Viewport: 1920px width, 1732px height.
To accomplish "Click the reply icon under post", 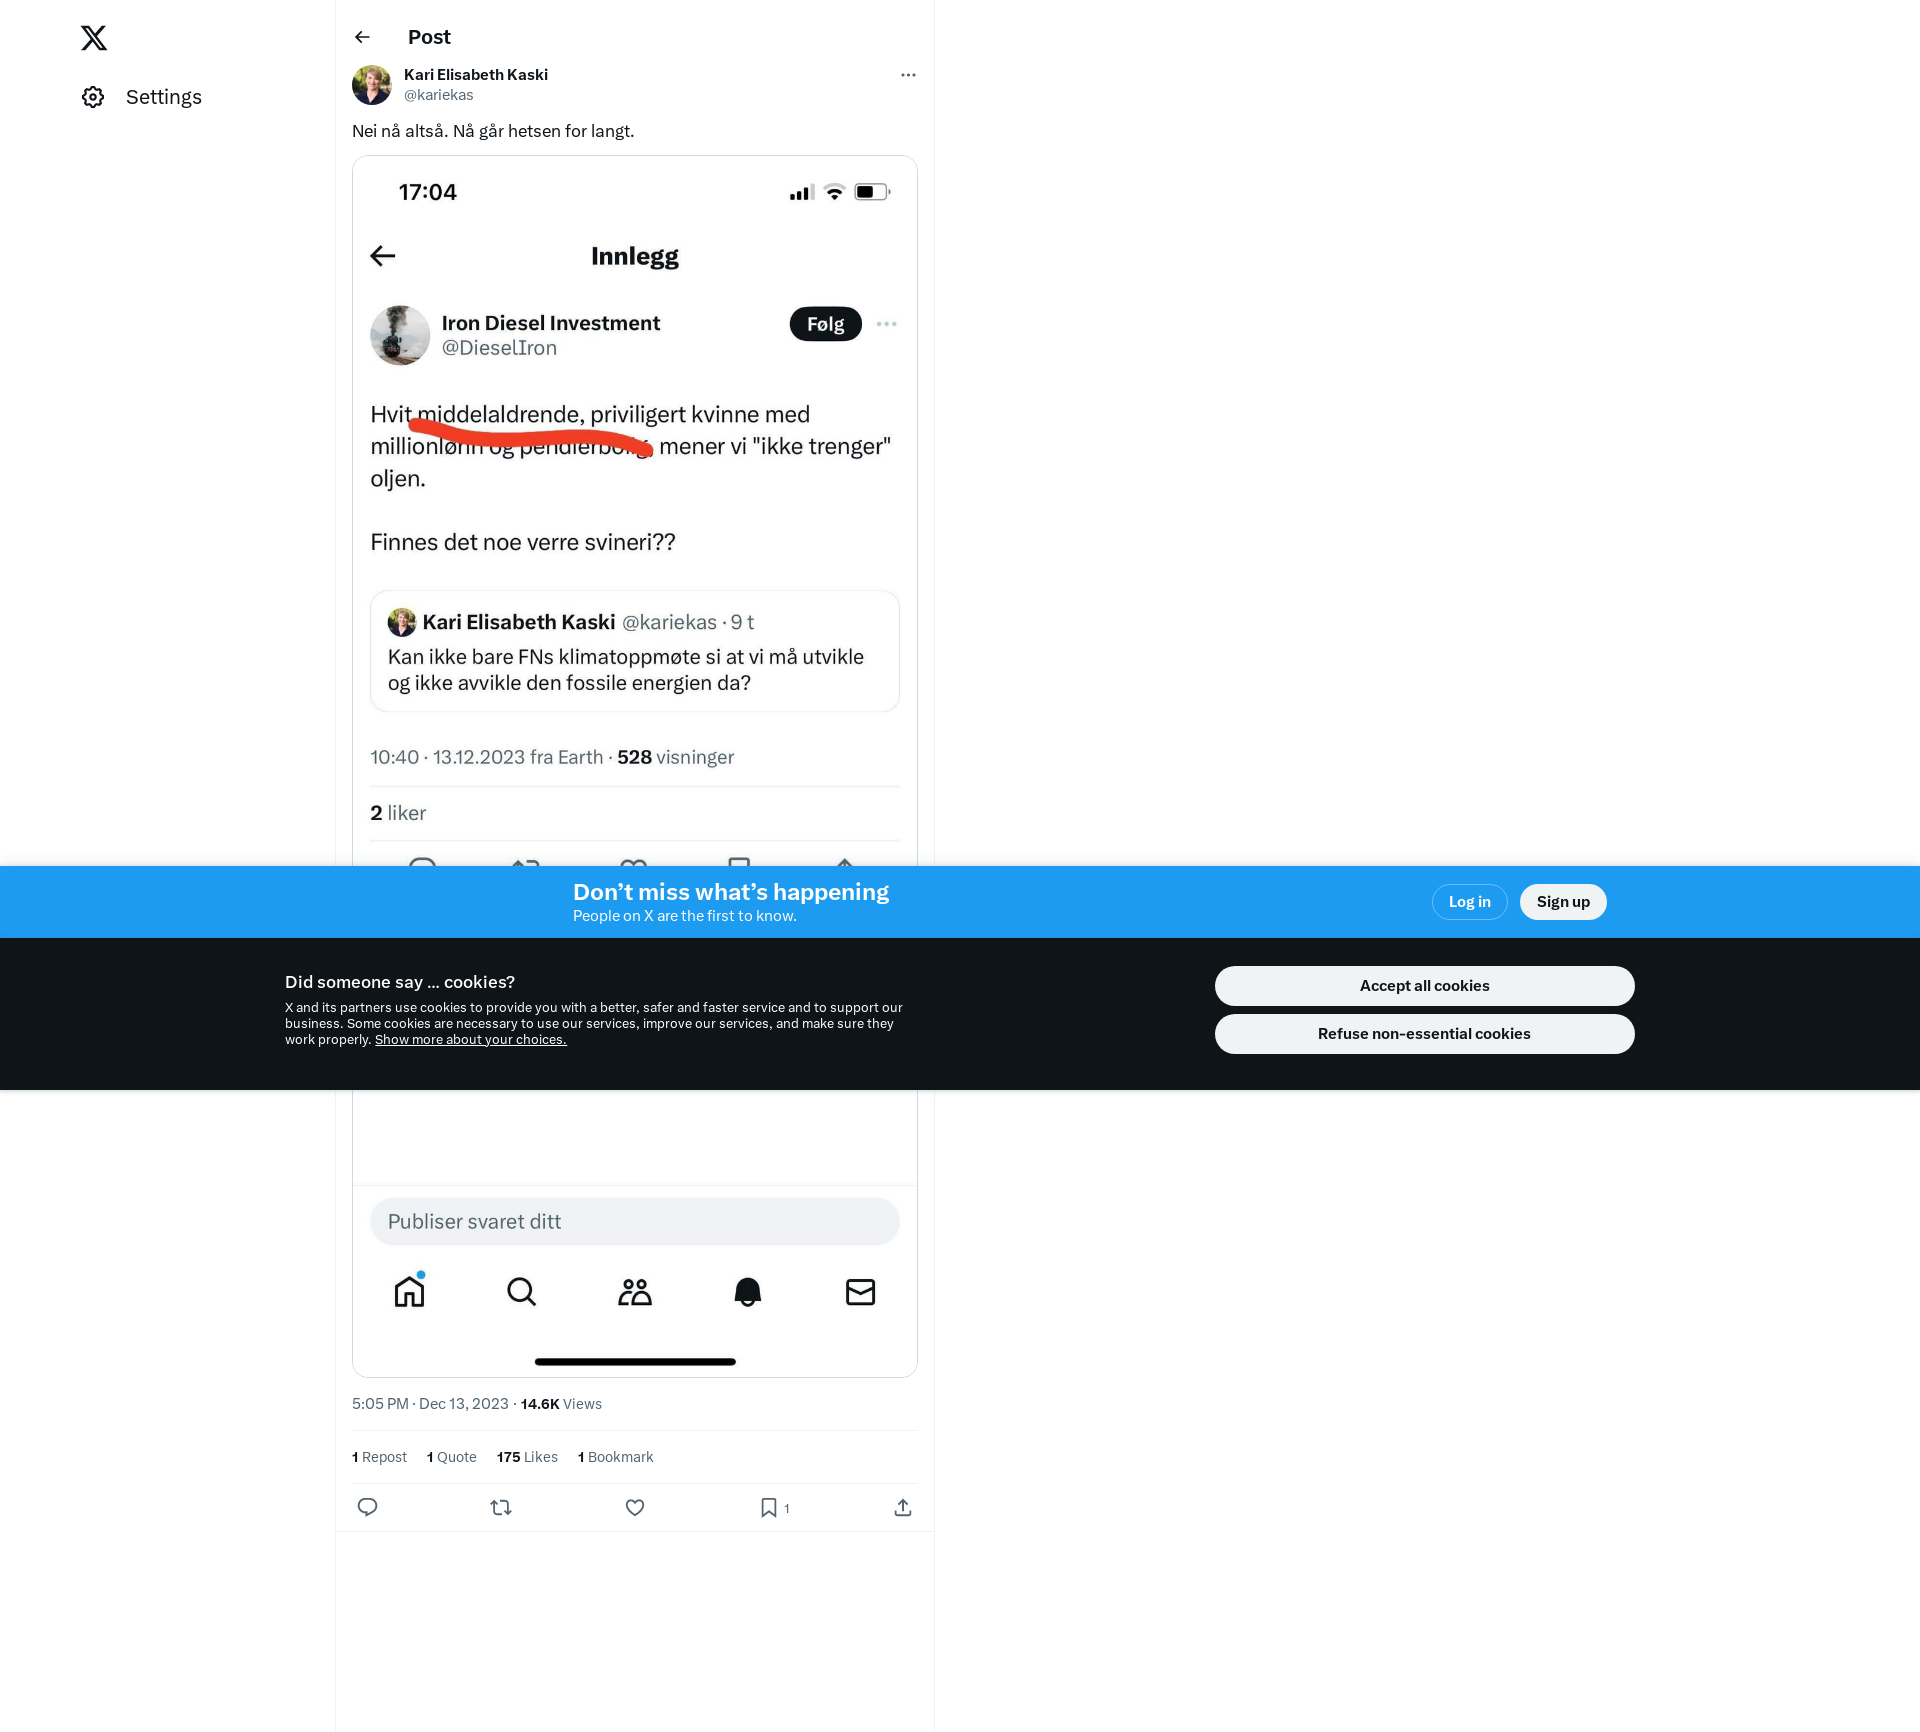I will coord(367,1507).
